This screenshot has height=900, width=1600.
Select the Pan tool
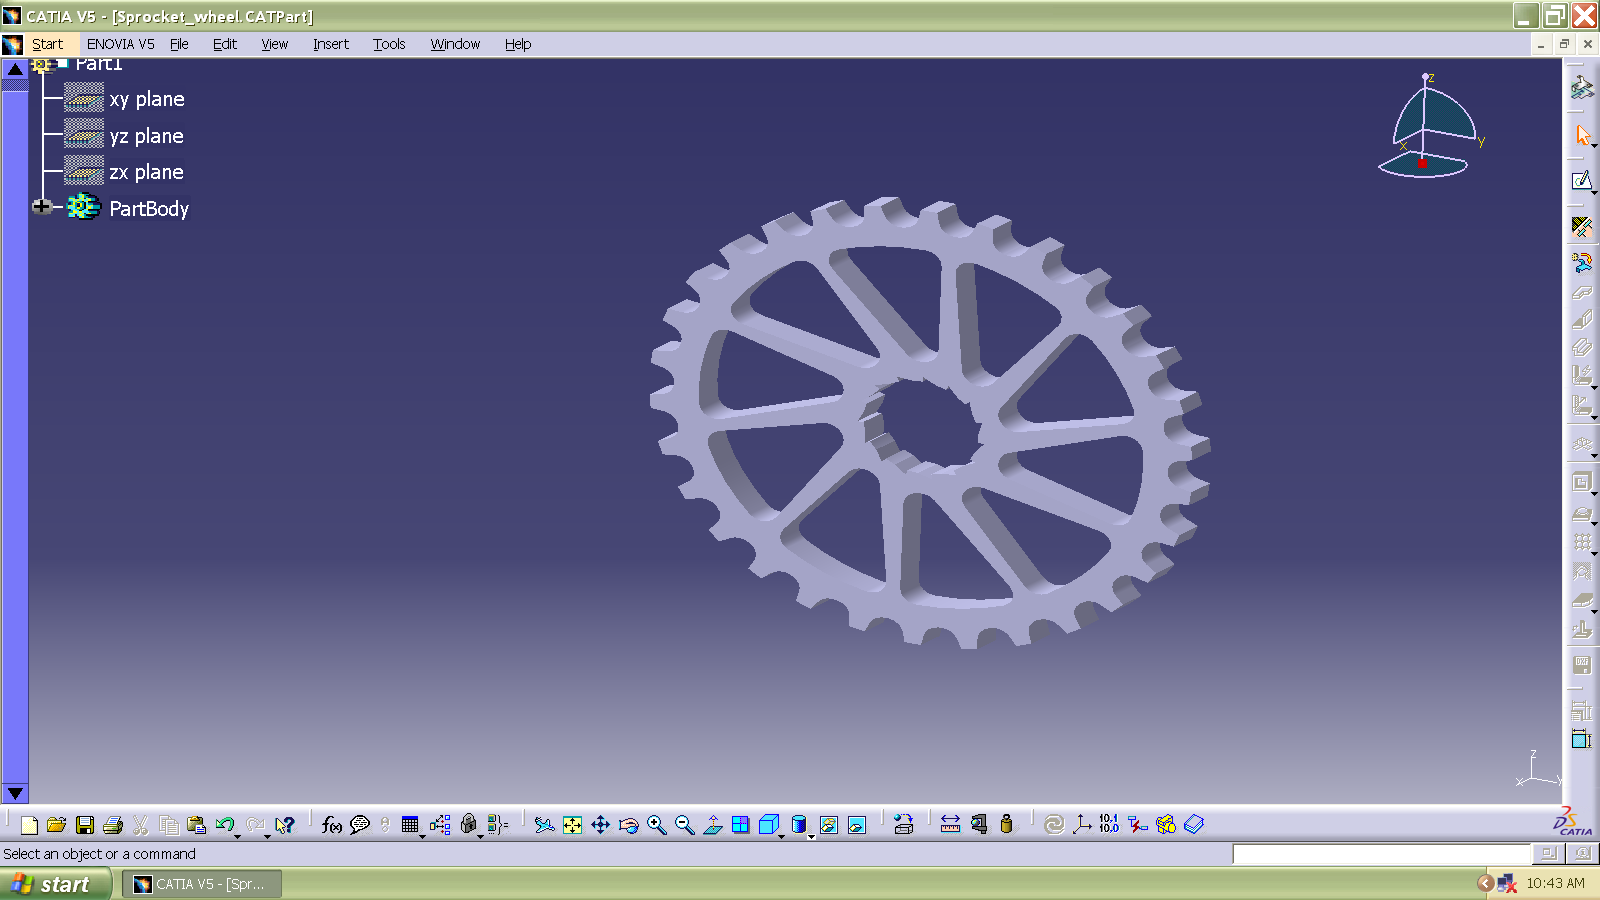600,825
